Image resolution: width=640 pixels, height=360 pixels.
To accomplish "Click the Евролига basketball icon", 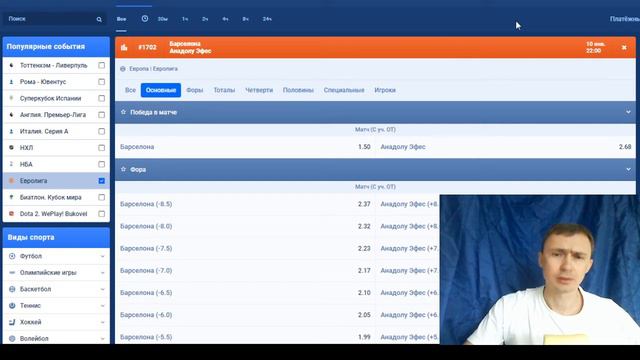I will tap(11, 180).
